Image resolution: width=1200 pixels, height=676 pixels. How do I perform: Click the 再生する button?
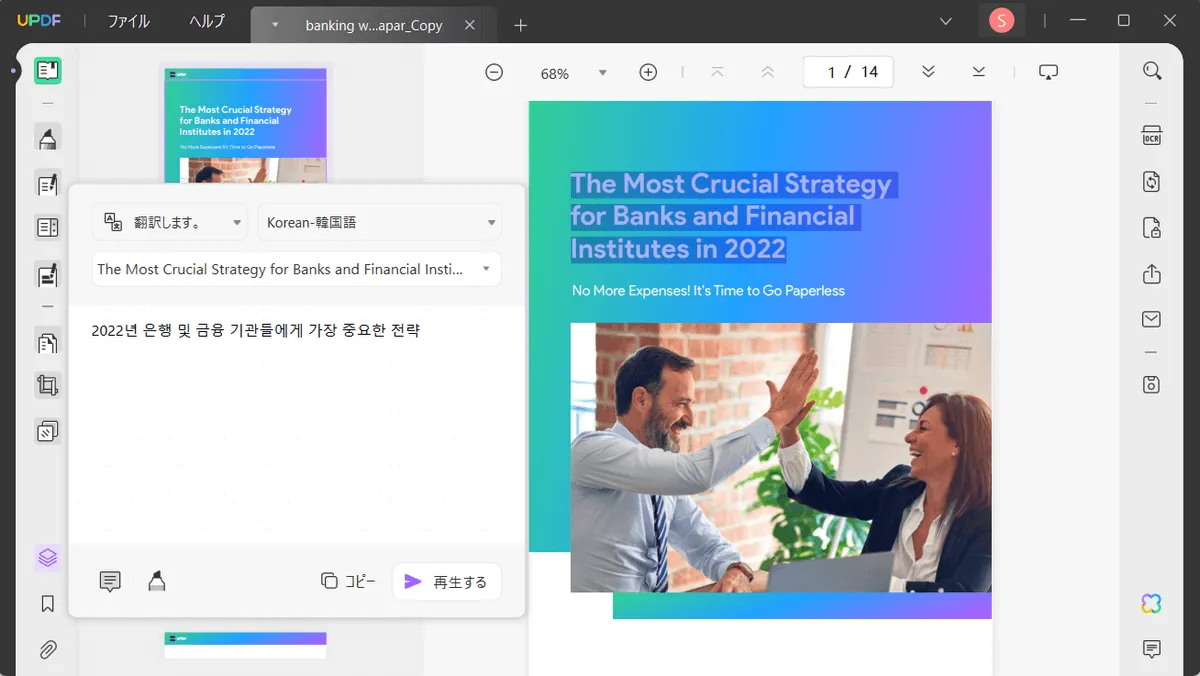[446, 581]
